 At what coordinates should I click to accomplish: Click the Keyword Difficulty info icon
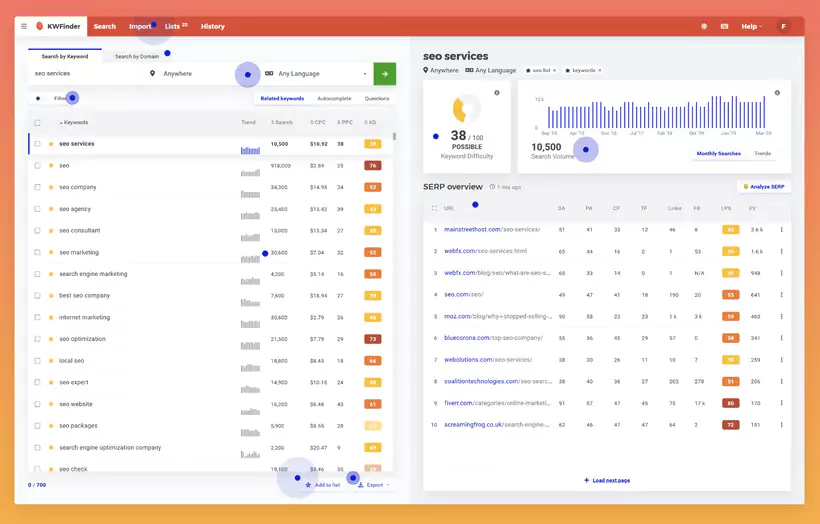click(x=497, y=93)
